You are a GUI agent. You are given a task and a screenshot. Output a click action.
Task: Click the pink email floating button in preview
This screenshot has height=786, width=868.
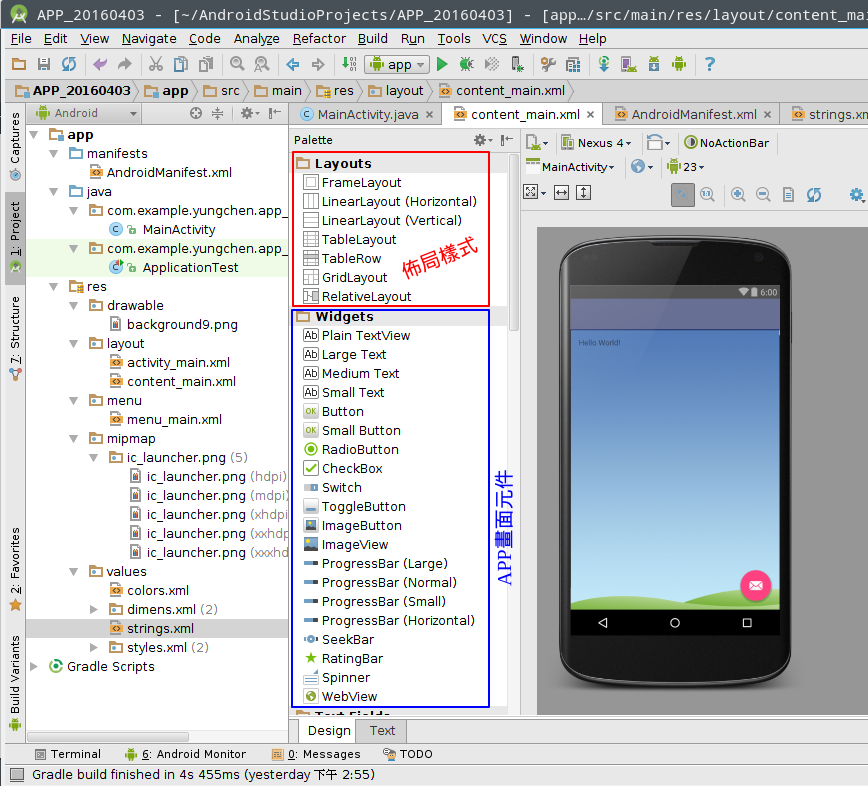point(756,585)
